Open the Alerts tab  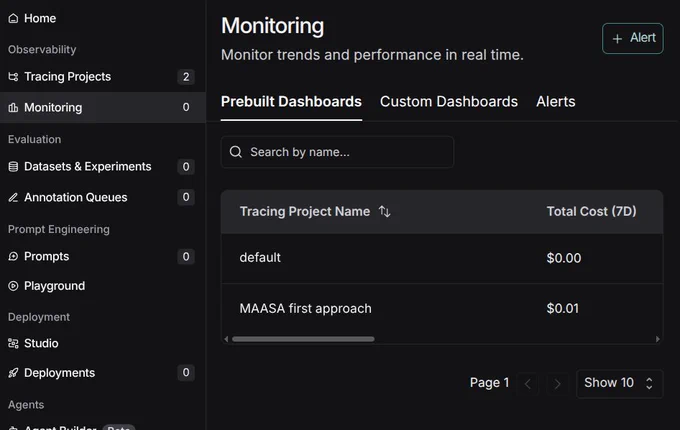pyautogui.click(x=556, y=101)
